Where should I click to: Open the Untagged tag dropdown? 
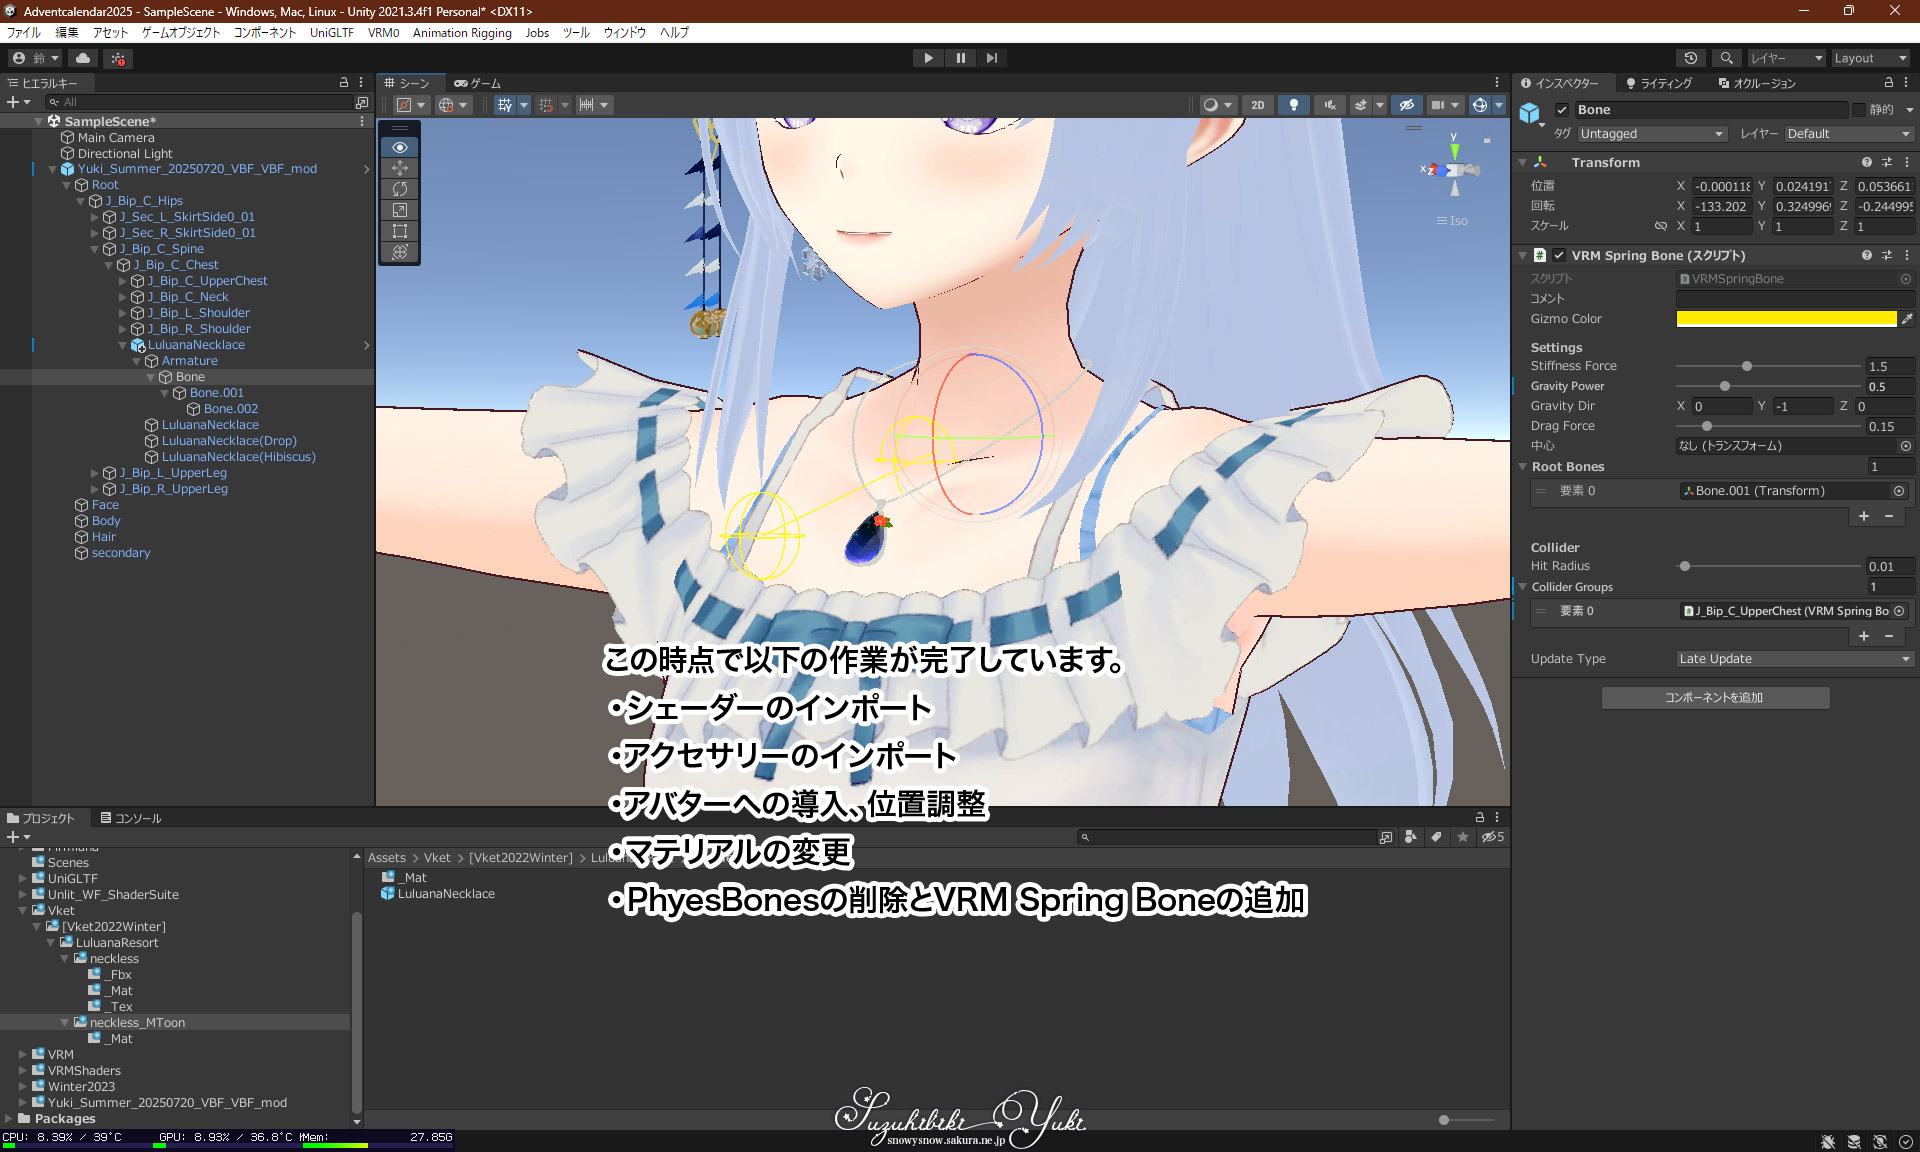click(1651, 134)
